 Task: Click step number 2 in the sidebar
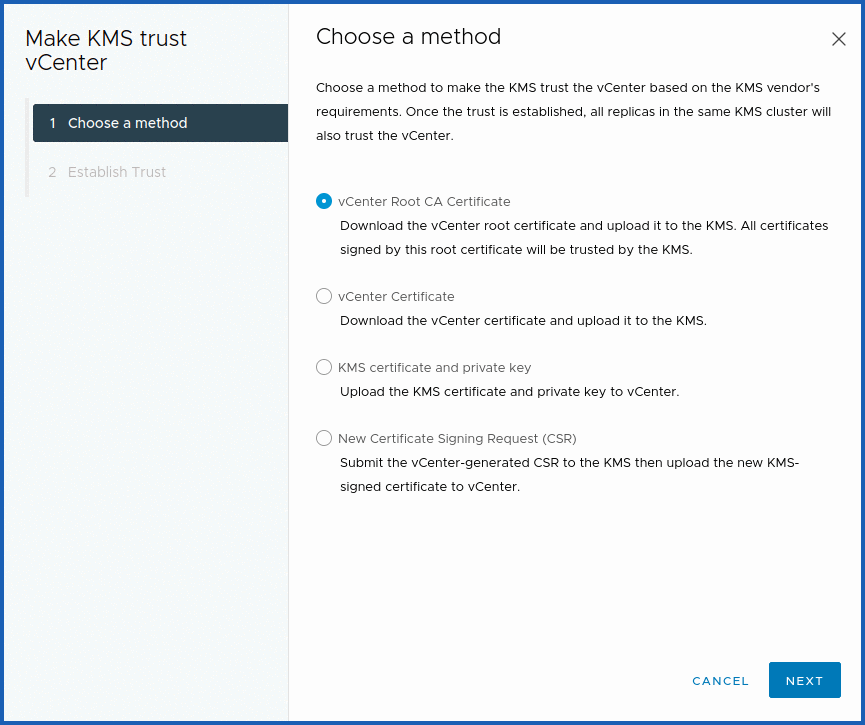coord(52,172)
